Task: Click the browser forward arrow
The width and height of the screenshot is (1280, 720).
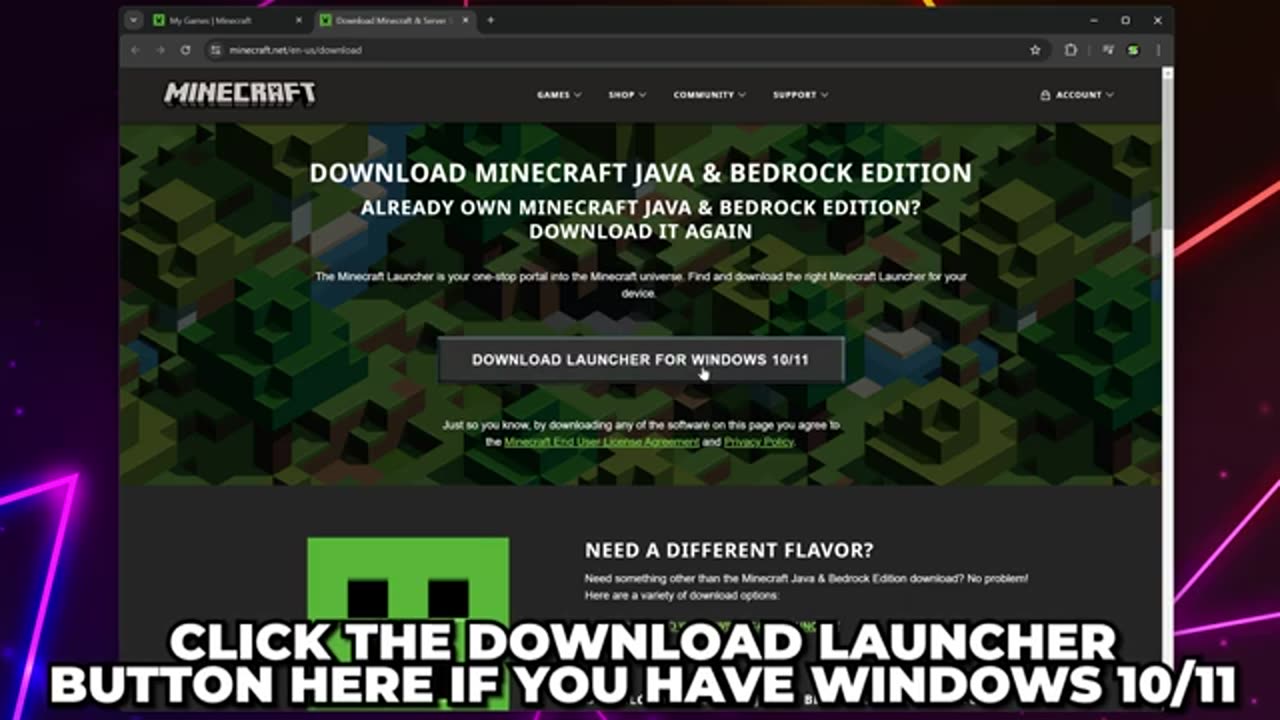Action: point(160,50)
